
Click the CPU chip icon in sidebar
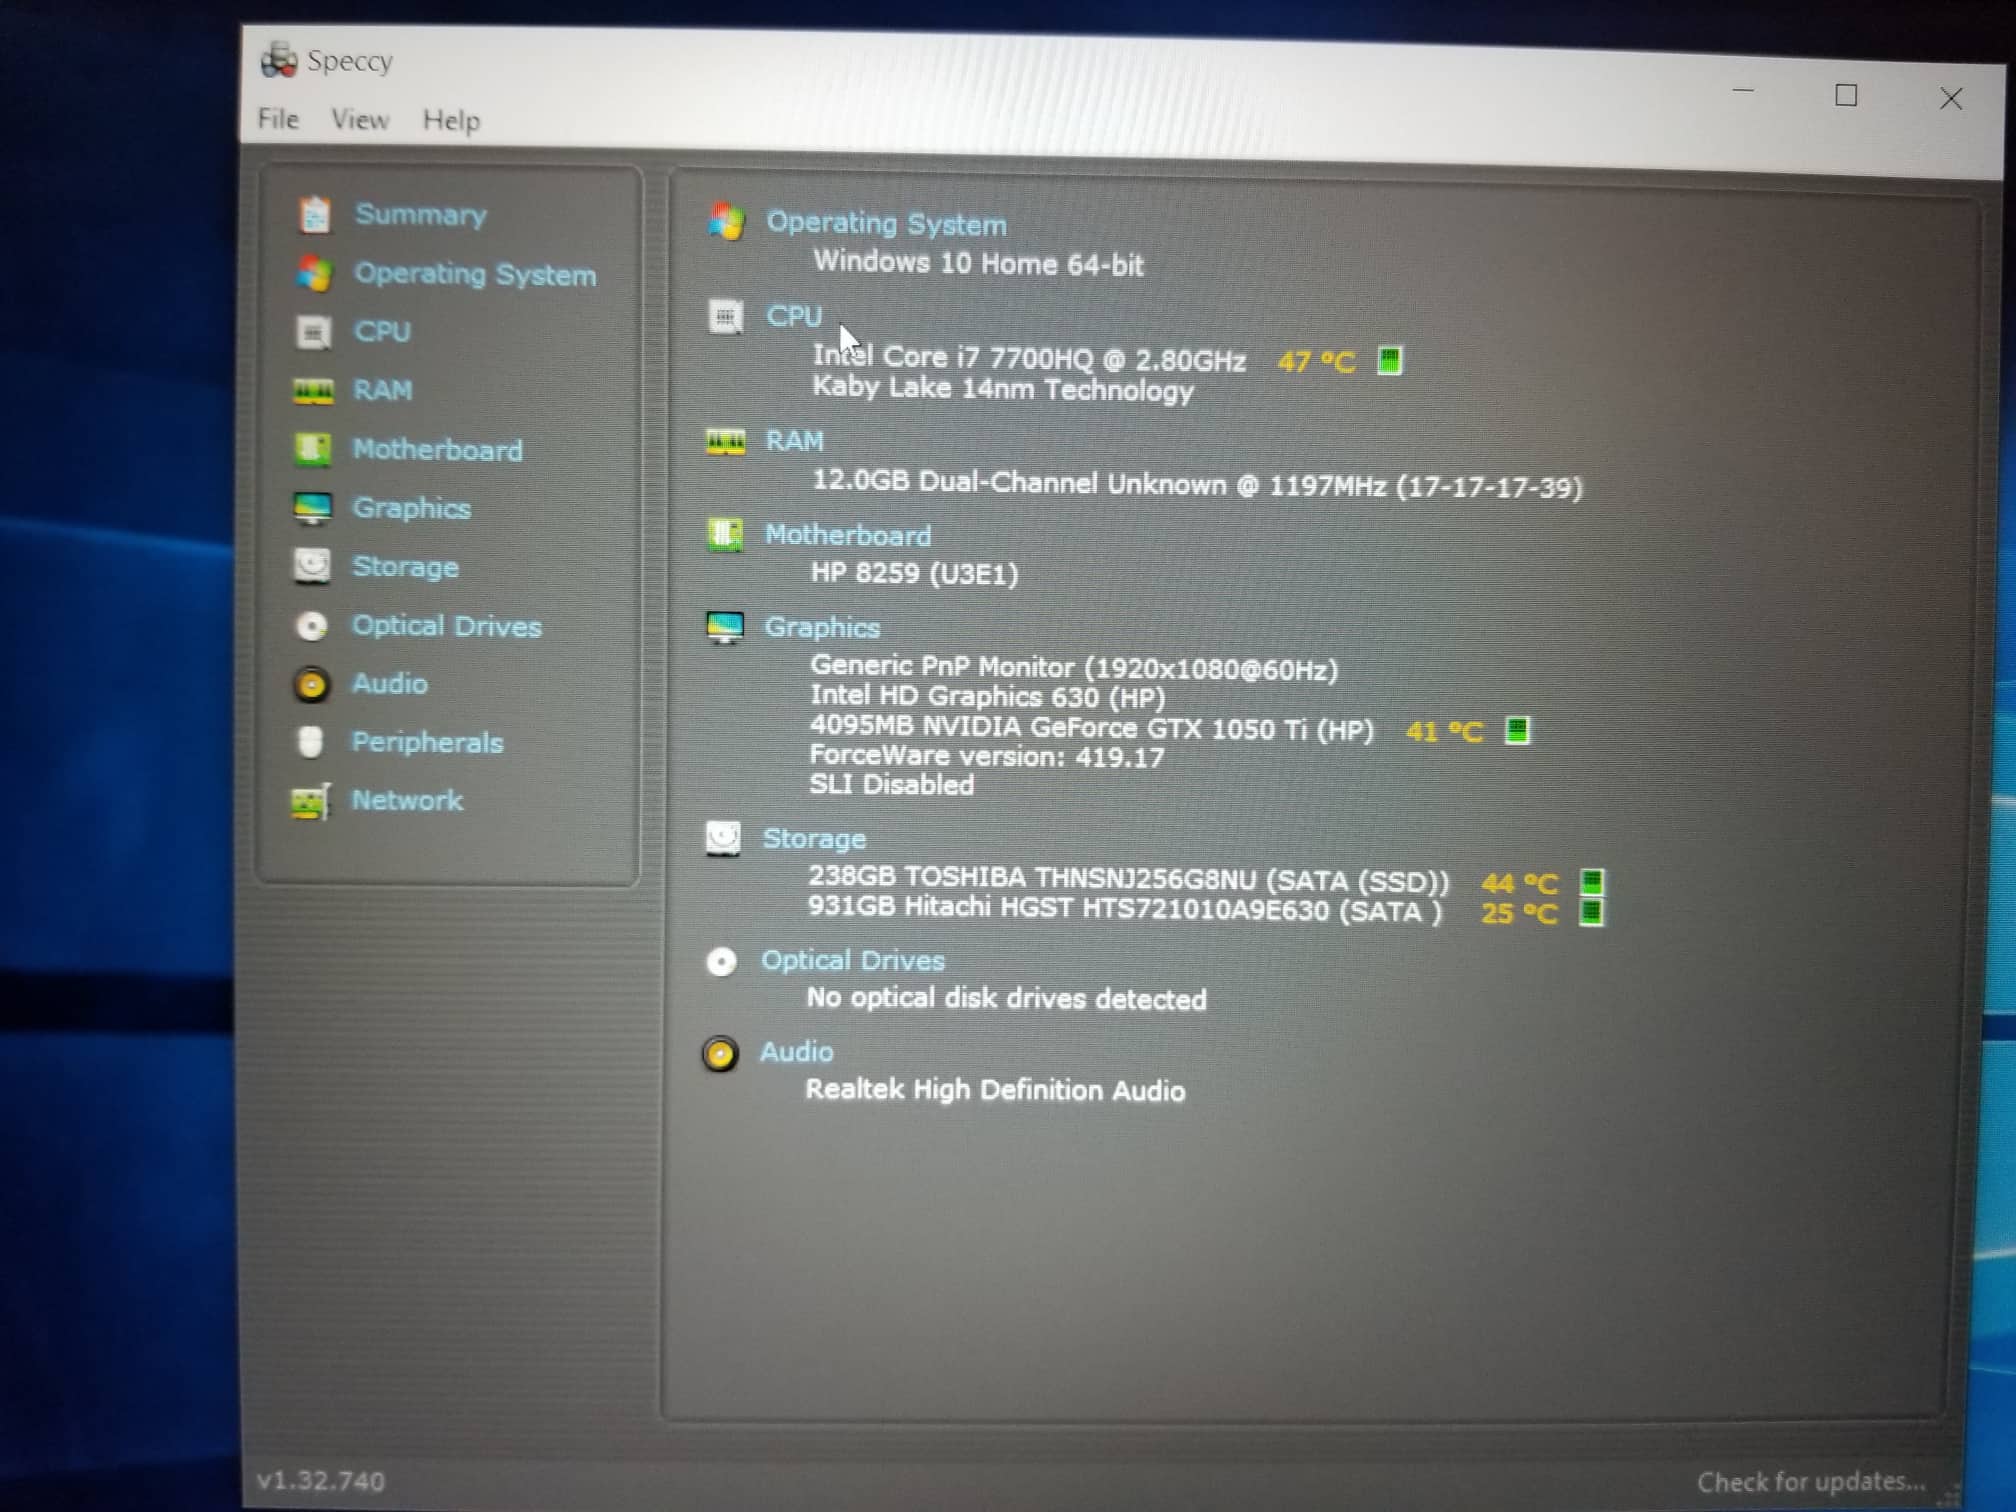(x=313, y=332)
